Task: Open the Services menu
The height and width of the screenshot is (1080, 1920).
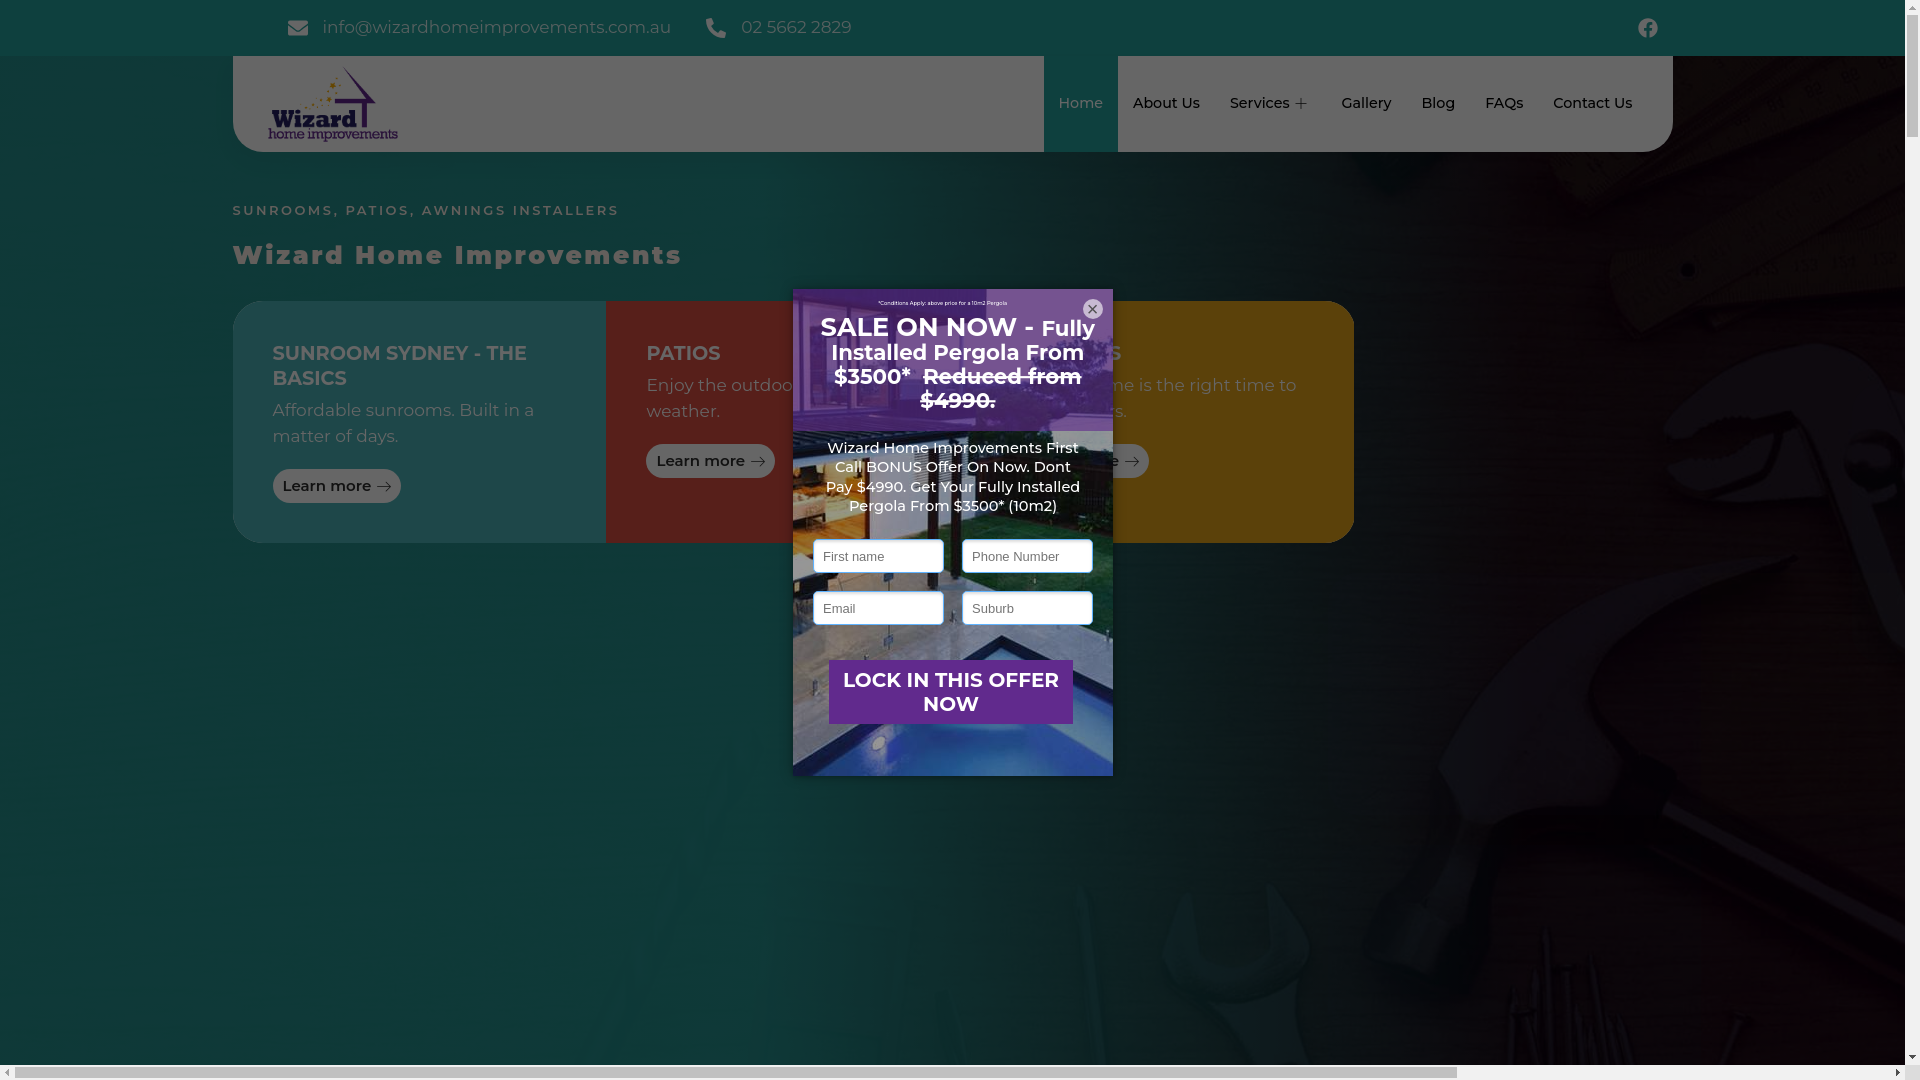Action: (x=1259, y=104)
